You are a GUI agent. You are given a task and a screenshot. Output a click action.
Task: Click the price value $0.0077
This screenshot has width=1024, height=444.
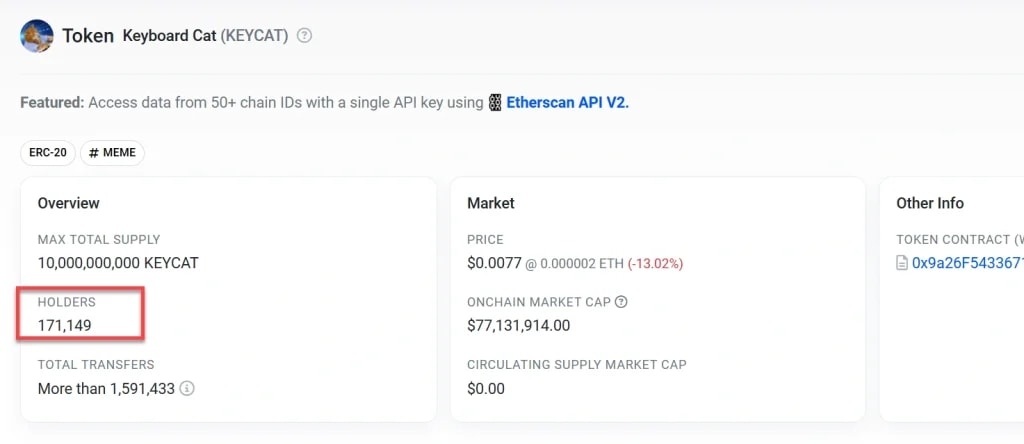tap(493, 263)
